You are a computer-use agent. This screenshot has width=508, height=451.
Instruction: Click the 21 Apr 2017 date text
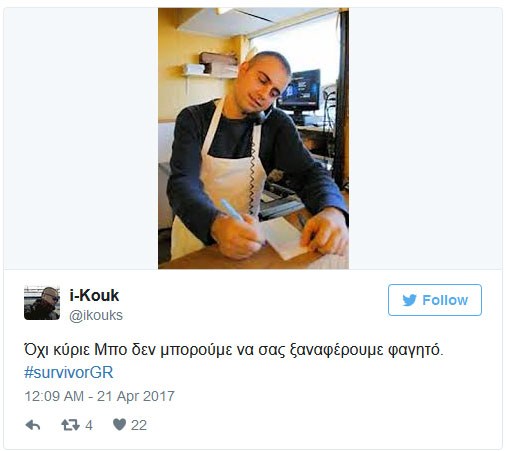[x=136, y=396]
